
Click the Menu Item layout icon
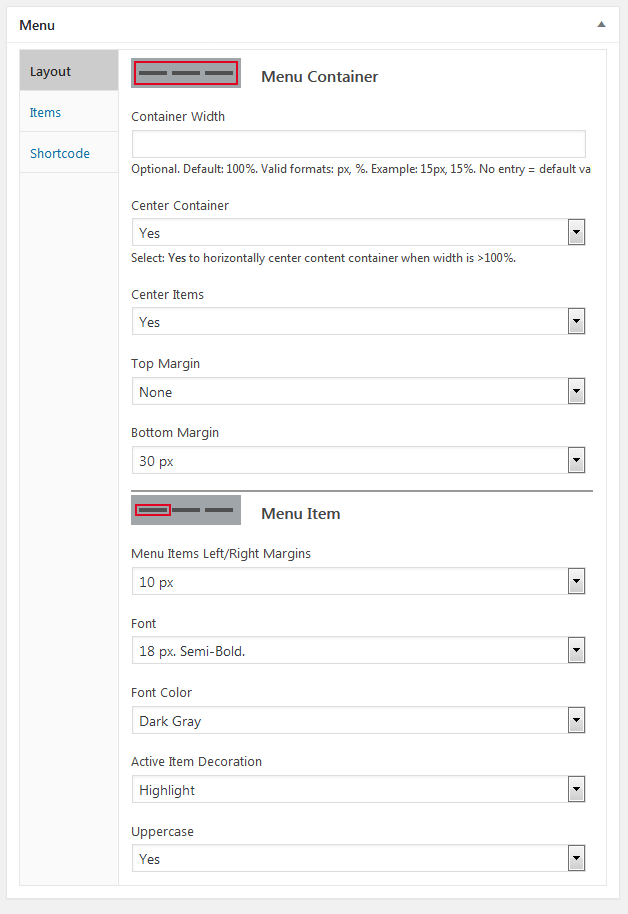[186, 510]
